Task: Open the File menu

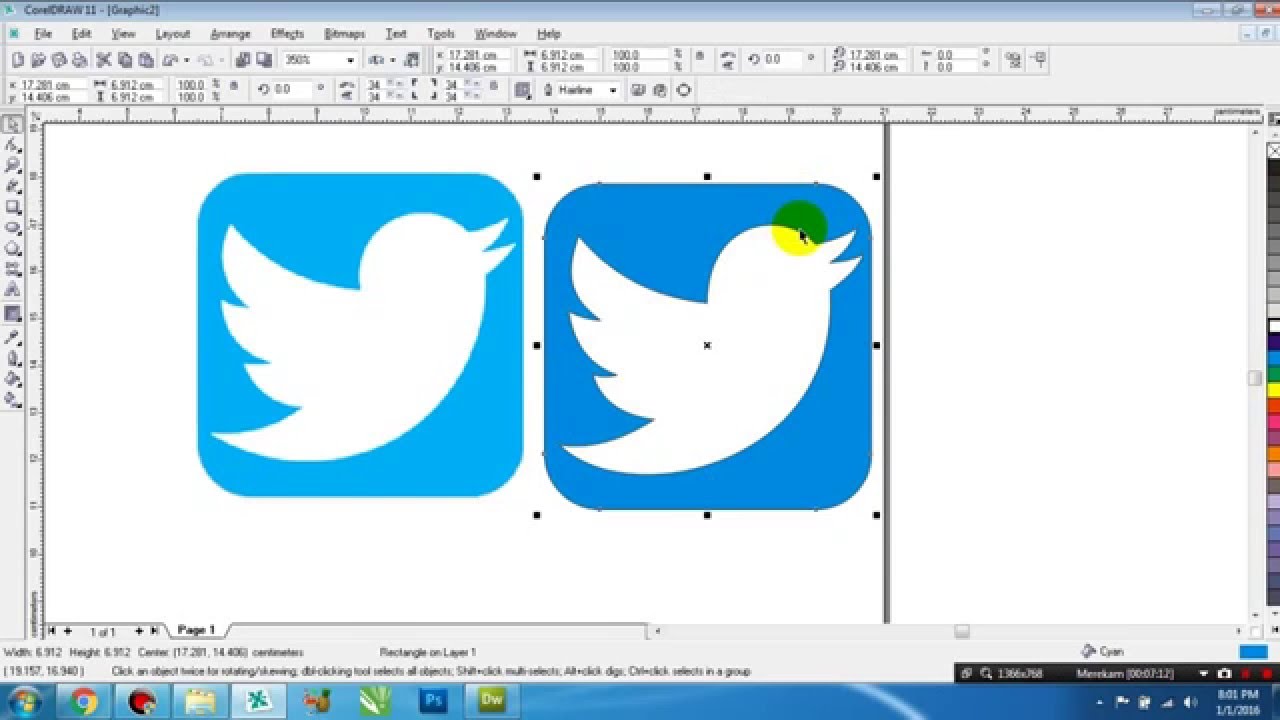Action: tap(43, 34)
